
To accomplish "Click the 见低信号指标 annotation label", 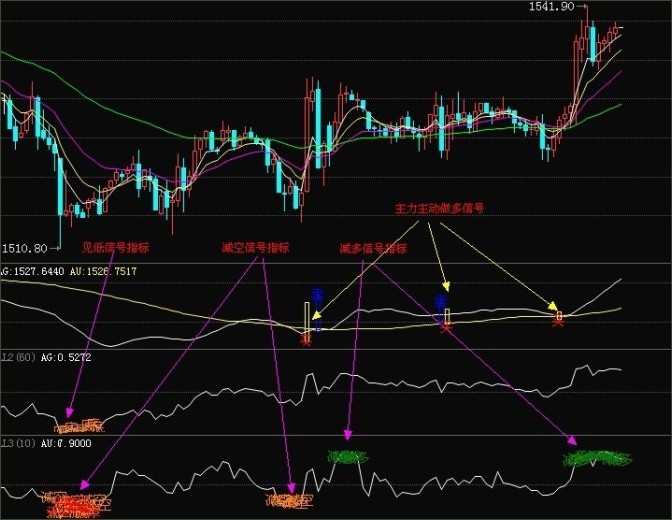I will (x=115, y=248).
